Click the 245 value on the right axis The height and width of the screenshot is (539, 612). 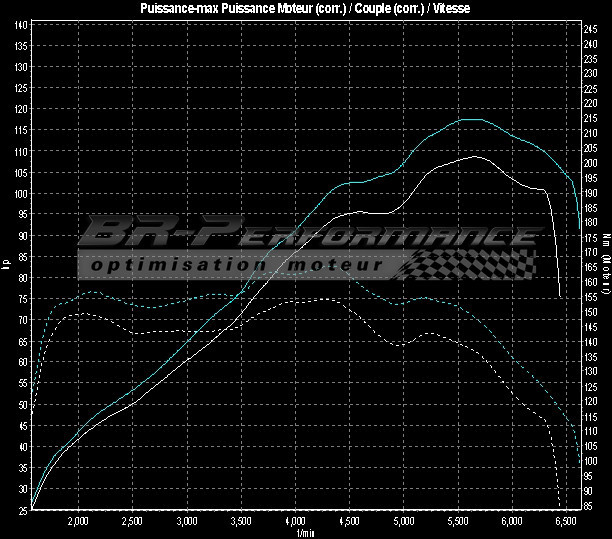[592, 28]
